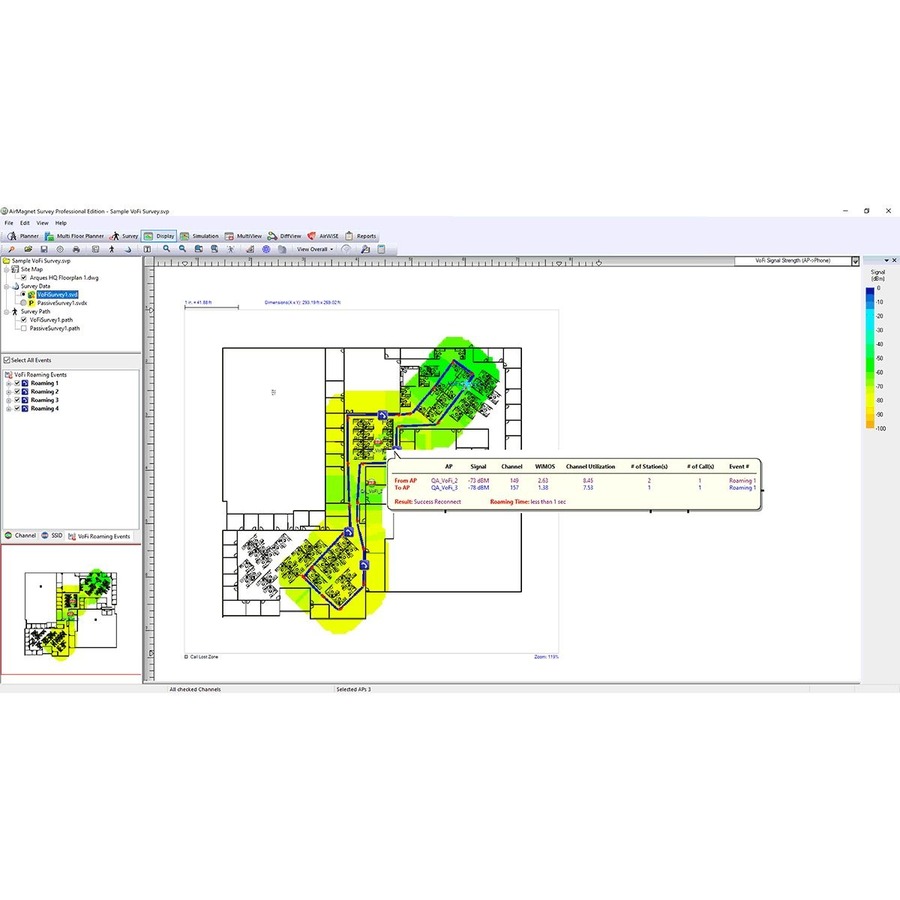
Task: Open the View Overall dropdown
Action: pyautogui.click(x=315, y=249)
